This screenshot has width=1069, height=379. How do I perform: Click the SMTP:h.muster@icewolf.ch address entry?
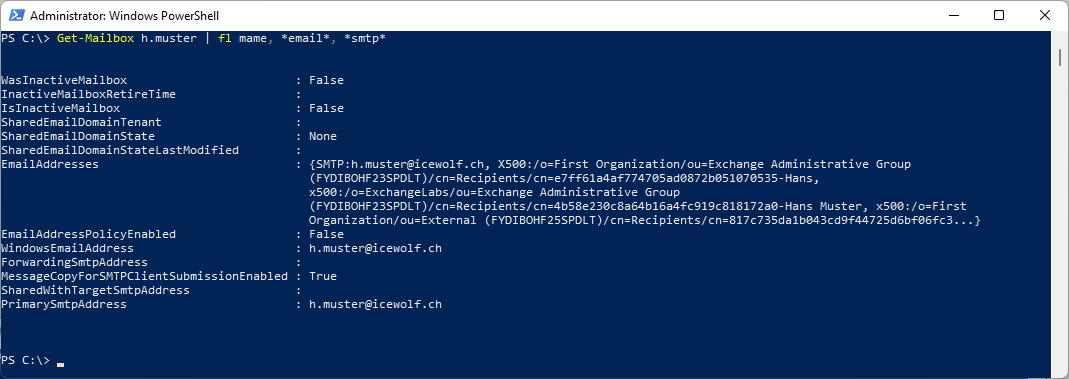400,164
